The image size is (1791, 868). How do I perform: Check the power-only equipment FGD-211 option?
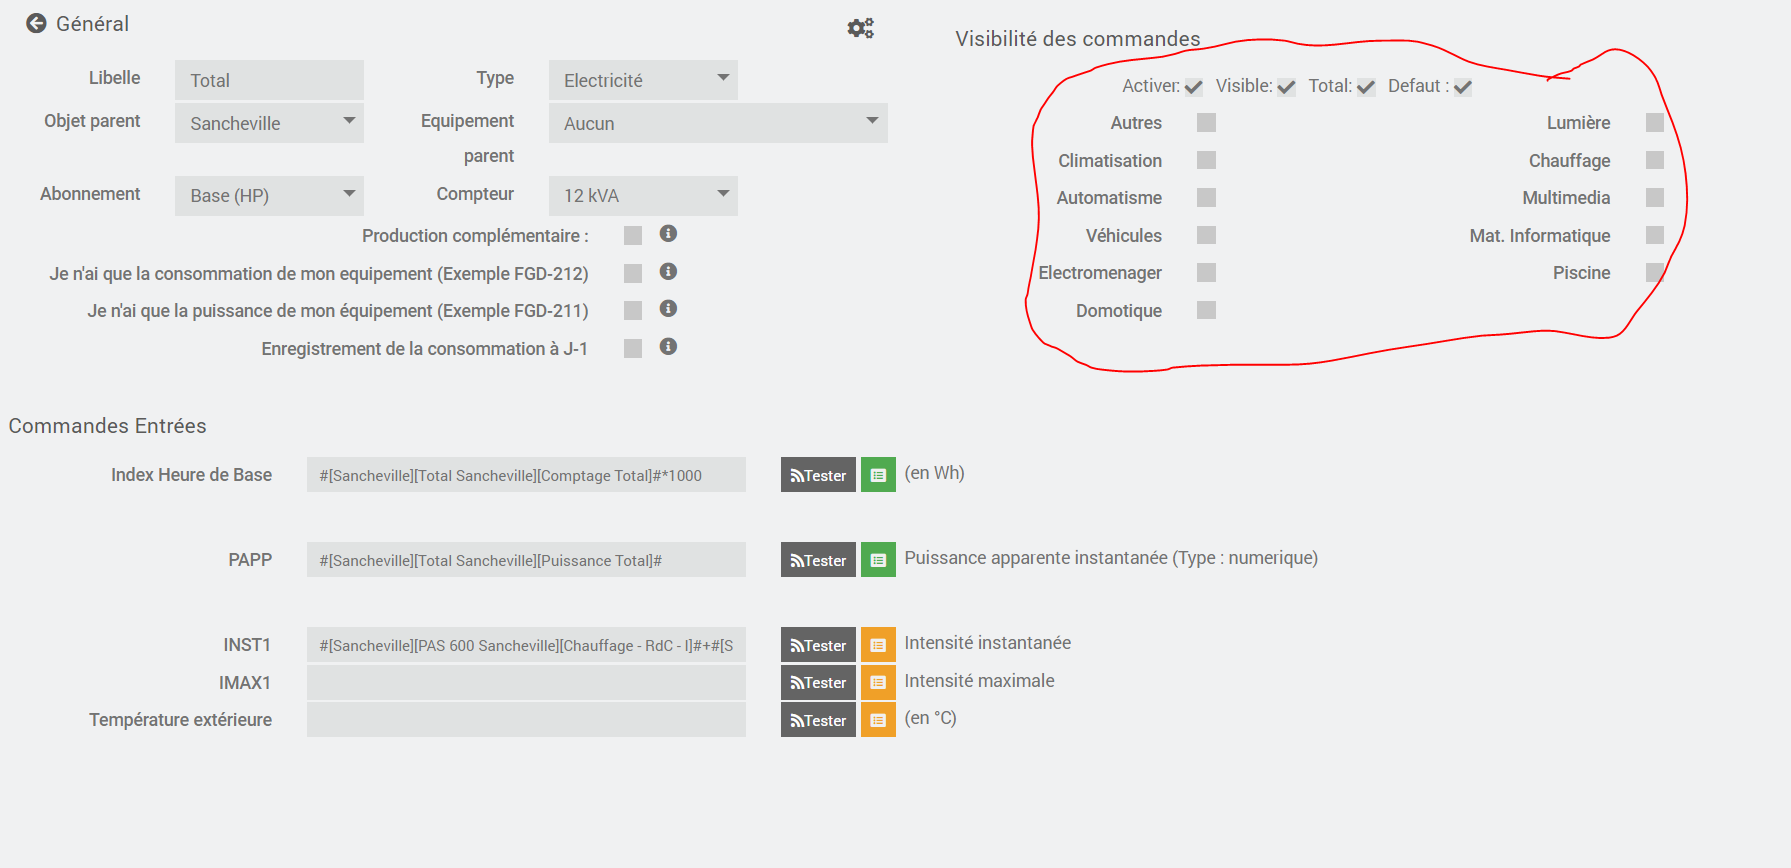pyautogui.click(x=633, y=310)
